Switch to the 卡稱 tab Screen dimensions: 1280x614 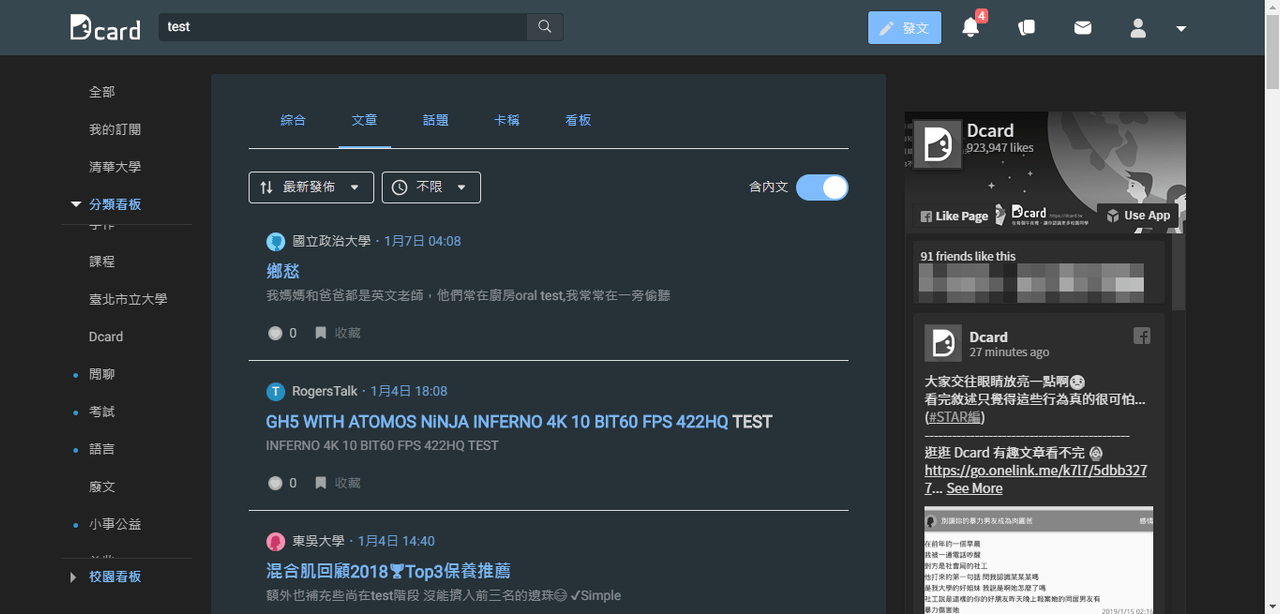(x=507, y=120)
